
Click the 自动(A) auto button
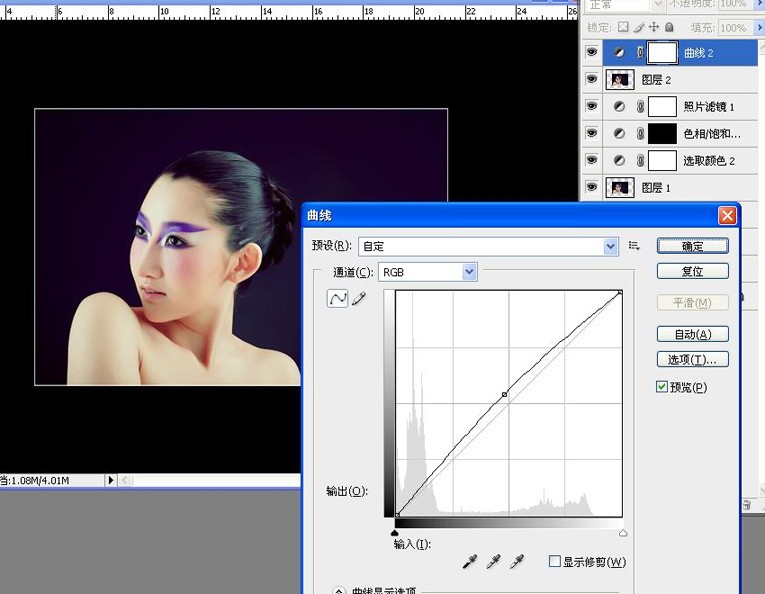(x=693, y=334)
